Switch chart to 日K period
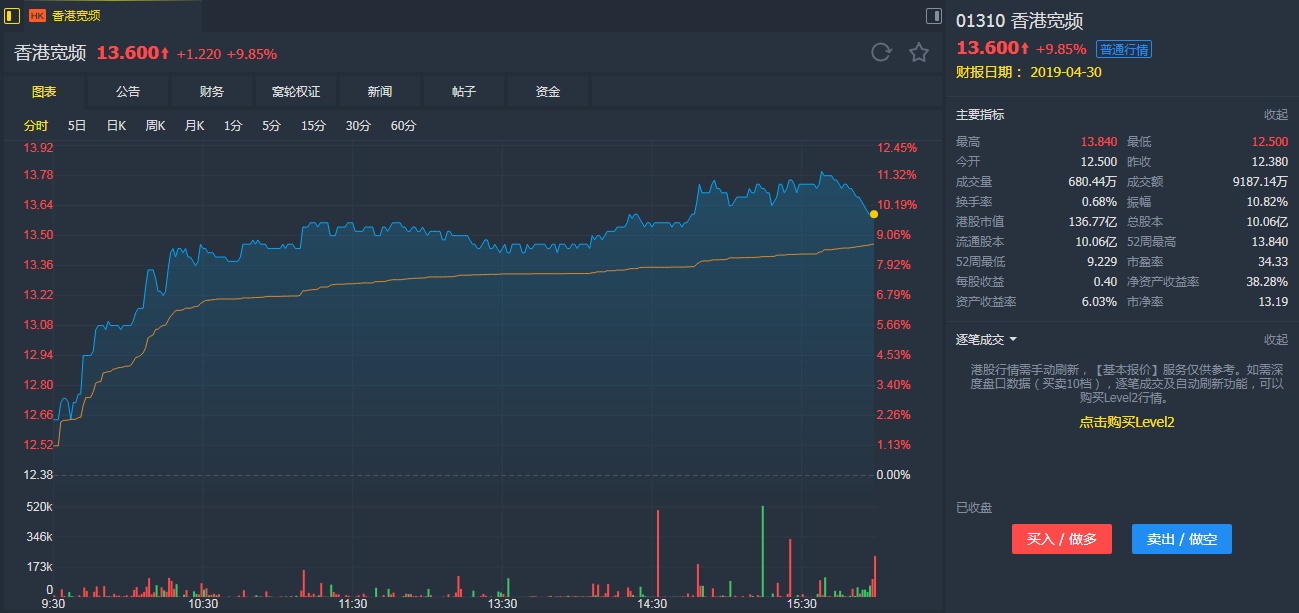 tap(116, 126)
